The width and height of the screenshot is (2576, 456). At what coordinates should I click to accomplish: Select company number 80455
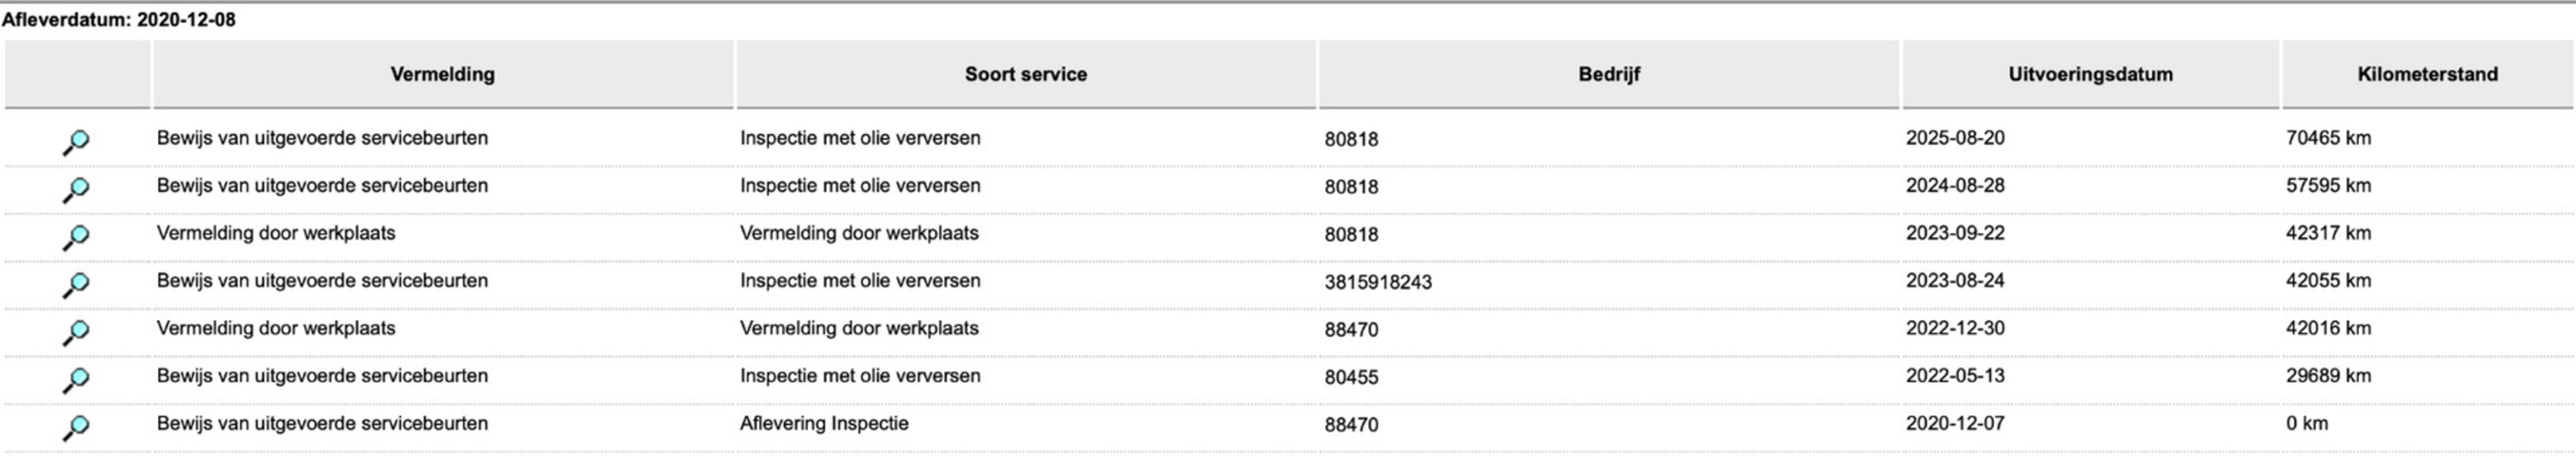[1351, 377]
